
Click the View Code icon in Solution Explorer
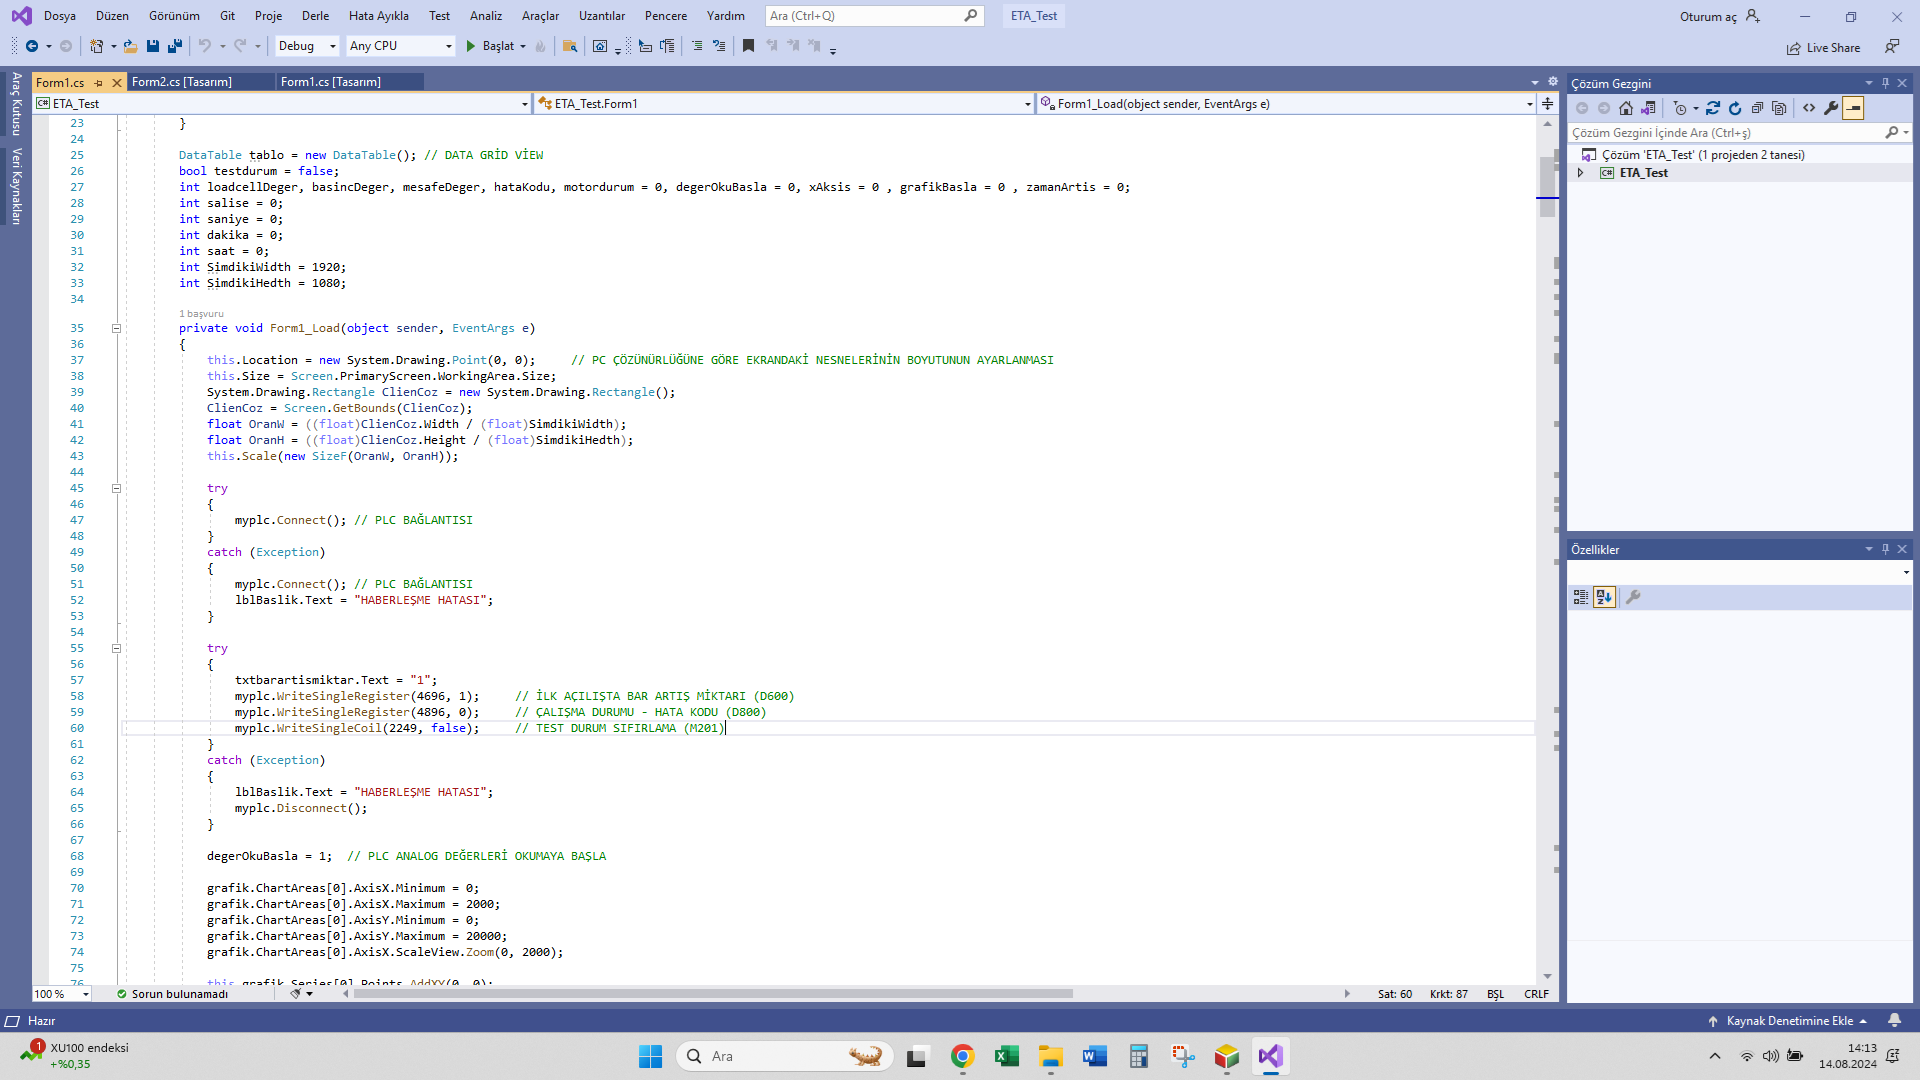coord(1809,108)
